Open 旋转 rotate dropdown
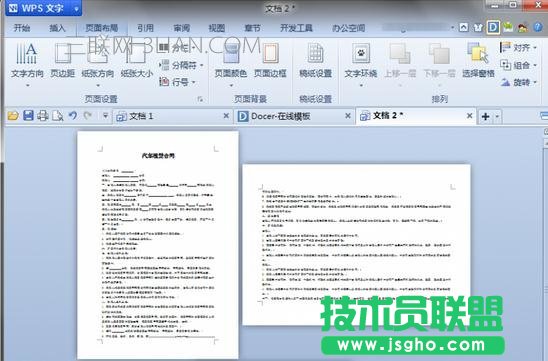 point(518,82)
